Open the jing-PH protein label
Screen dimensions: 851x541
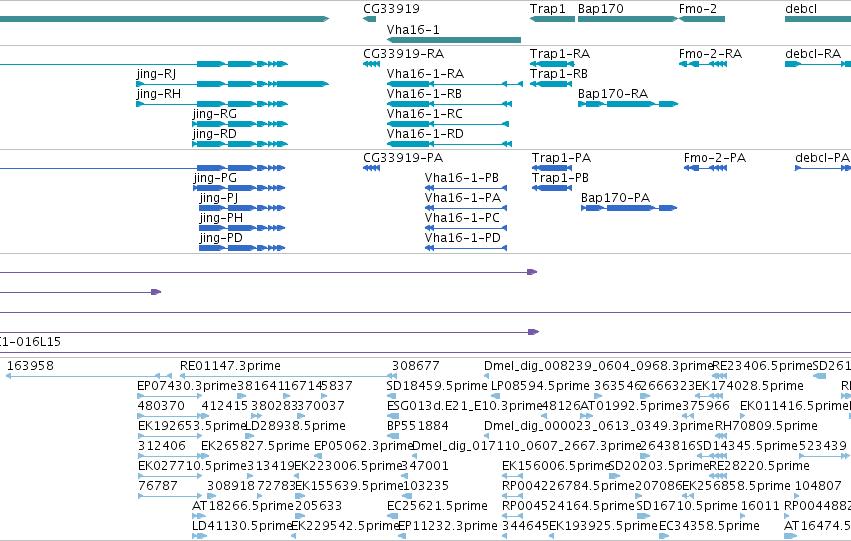[x=221, y=218]
